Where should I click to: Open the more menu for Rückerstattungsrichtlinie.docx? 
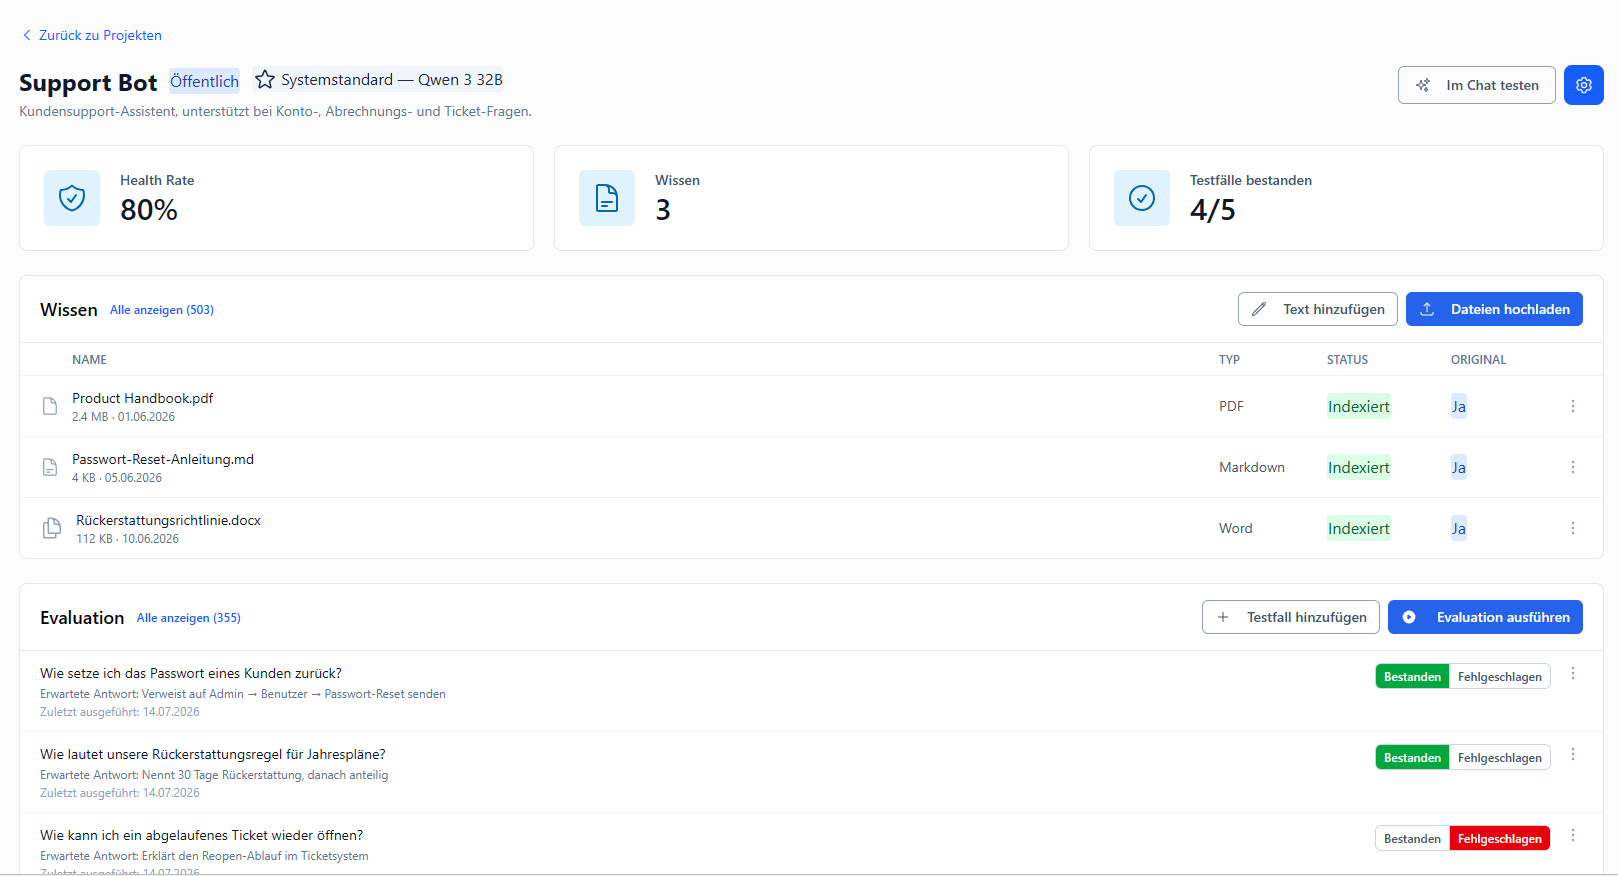click(x=1572, y=528)
